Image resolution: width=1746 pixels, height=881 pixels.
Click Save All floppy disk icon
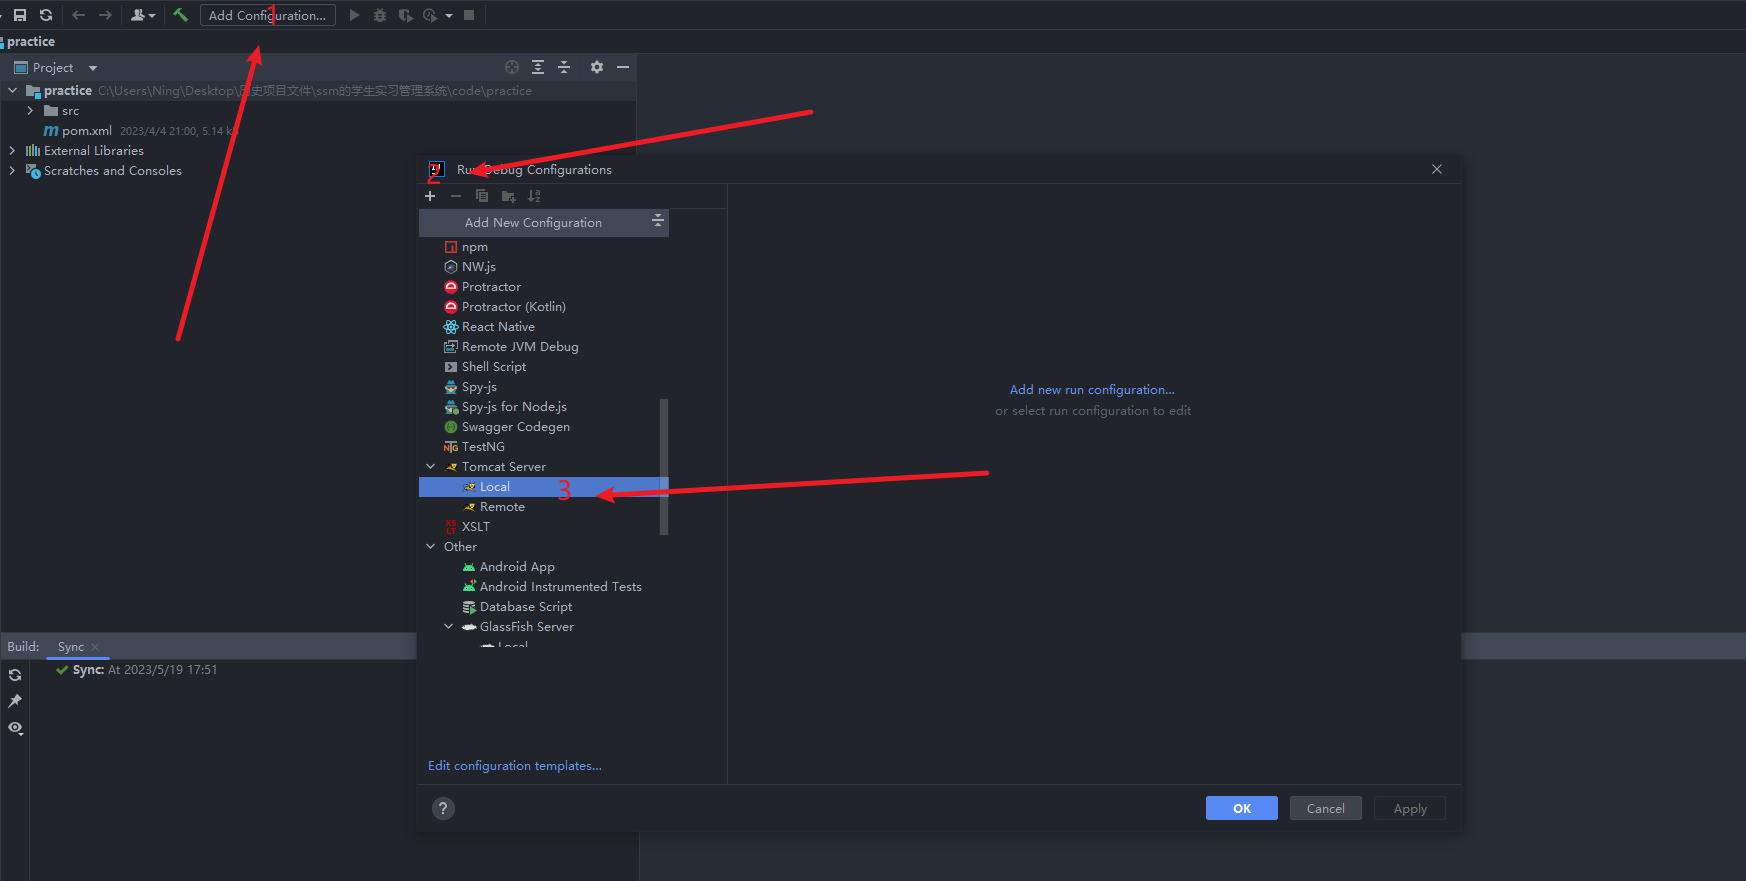(20, 15)
